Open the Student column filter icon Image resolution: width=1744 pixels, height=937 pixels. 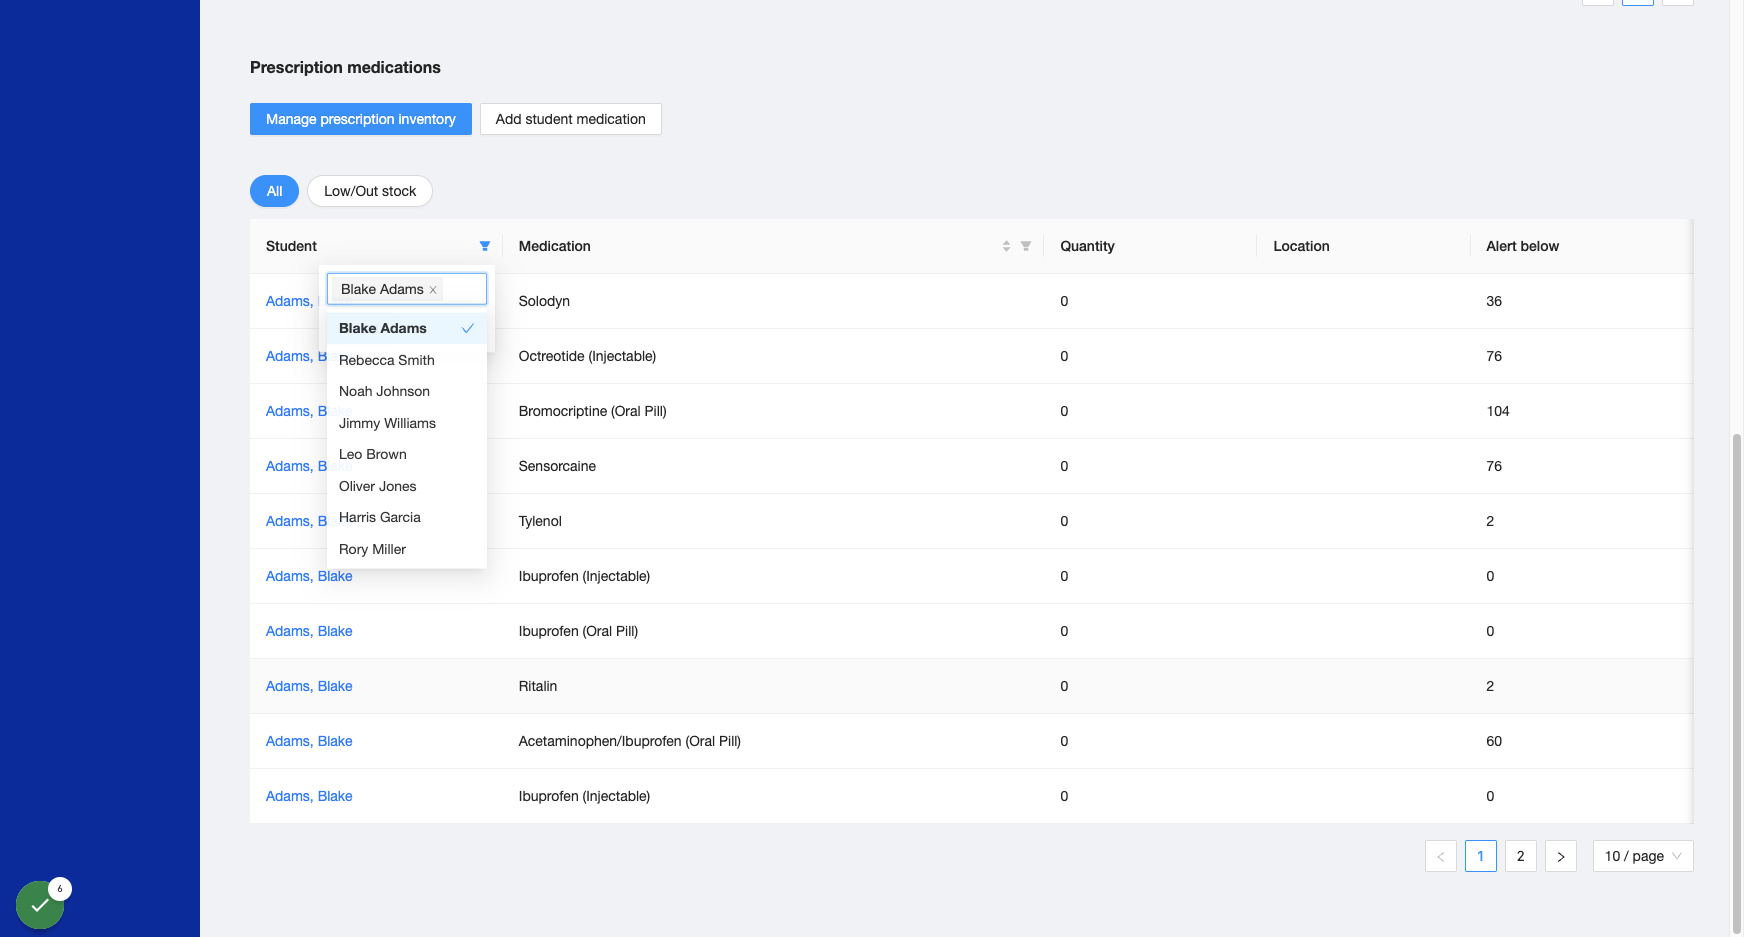[x=485, y=246]
